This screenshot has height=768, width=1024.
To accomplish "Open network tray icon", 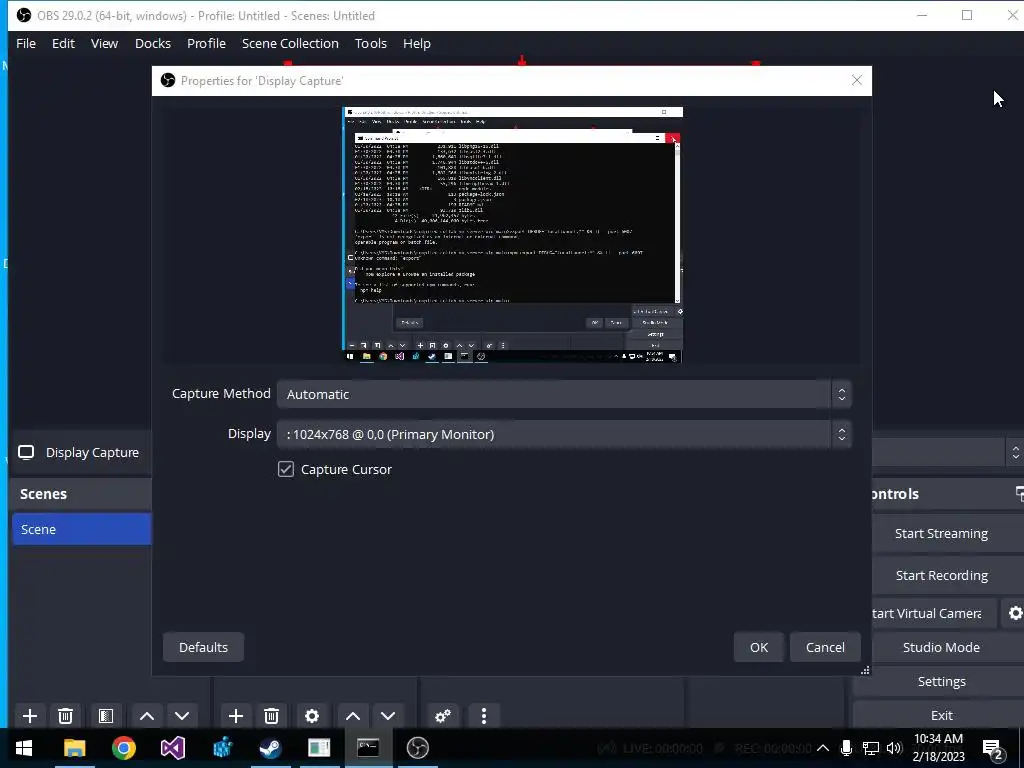I will (x=870, y=748).
